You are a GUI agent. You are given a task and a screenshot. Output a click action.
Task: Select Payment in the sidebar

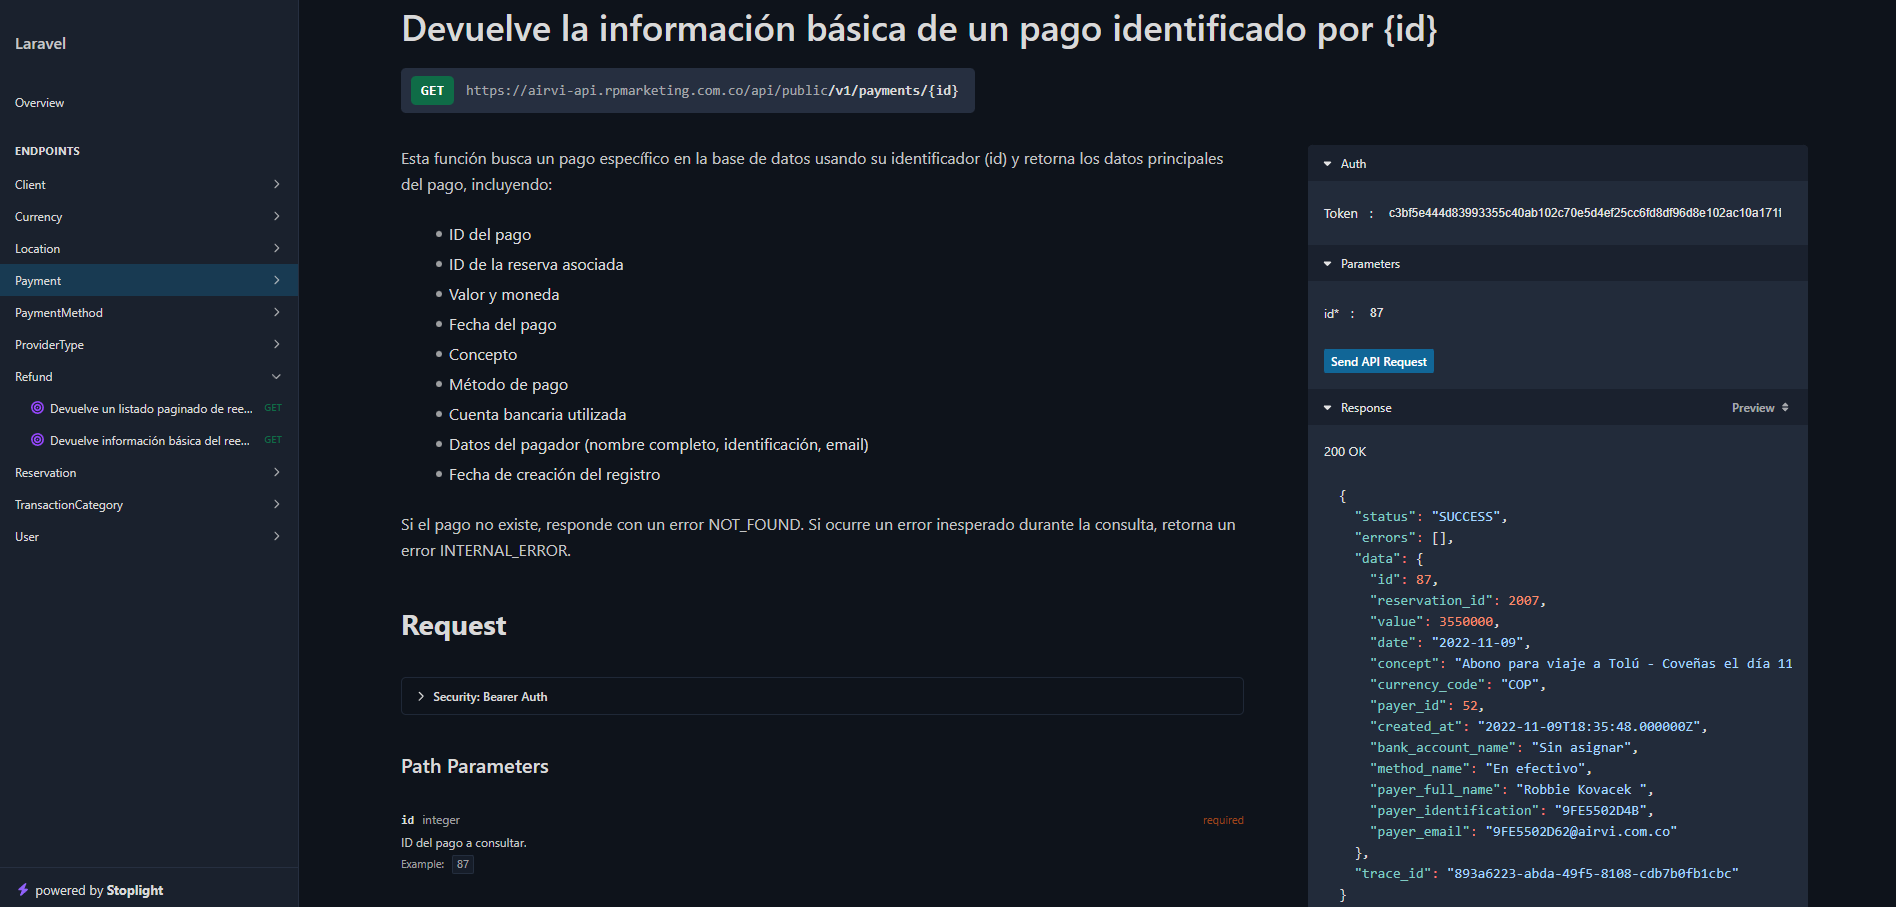click(x=38, y=281)
